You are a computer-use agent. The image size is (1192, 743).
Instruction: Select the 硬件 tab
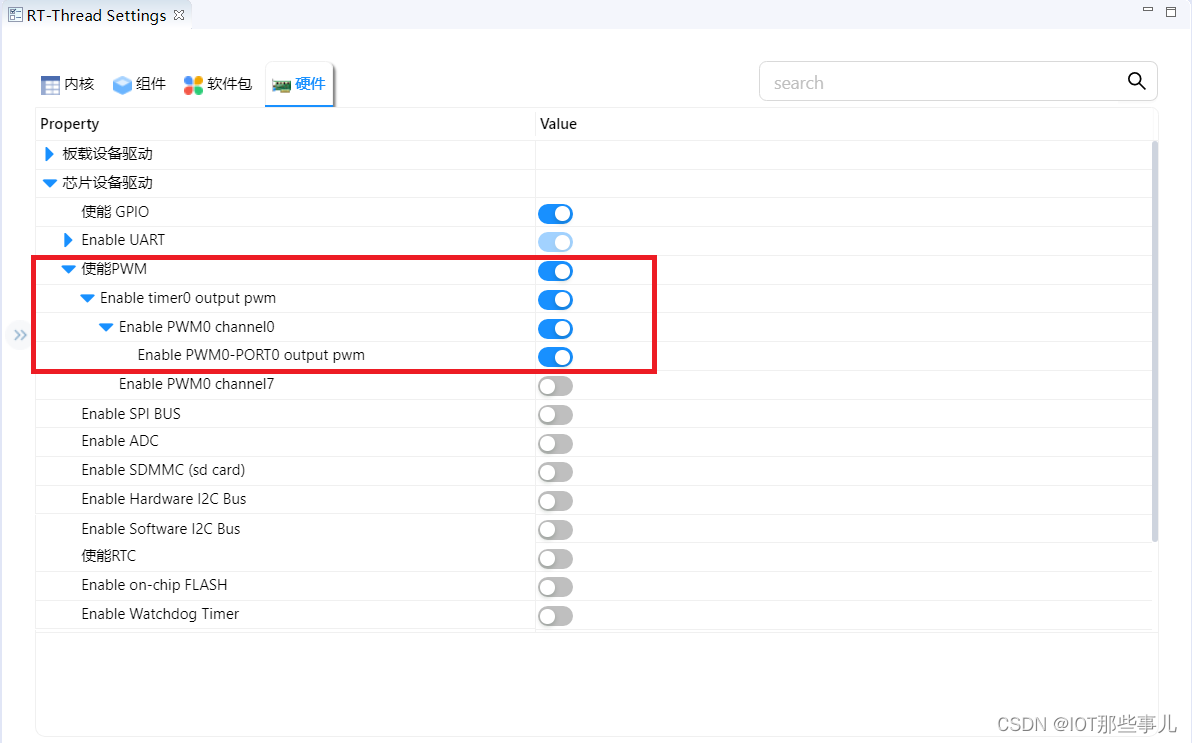299,84
